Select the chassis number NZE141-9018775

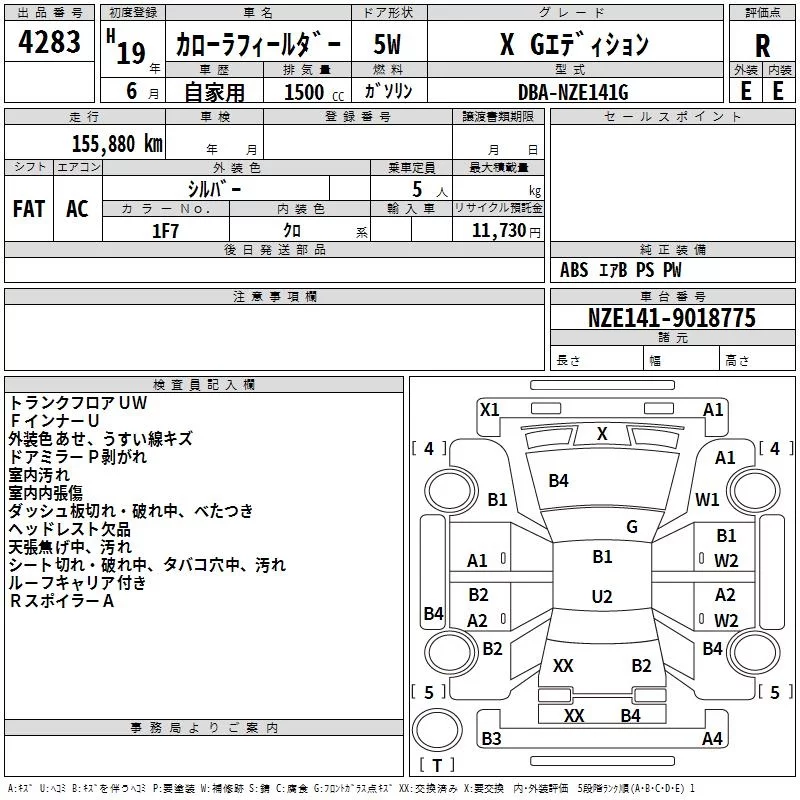pos(671,317)
